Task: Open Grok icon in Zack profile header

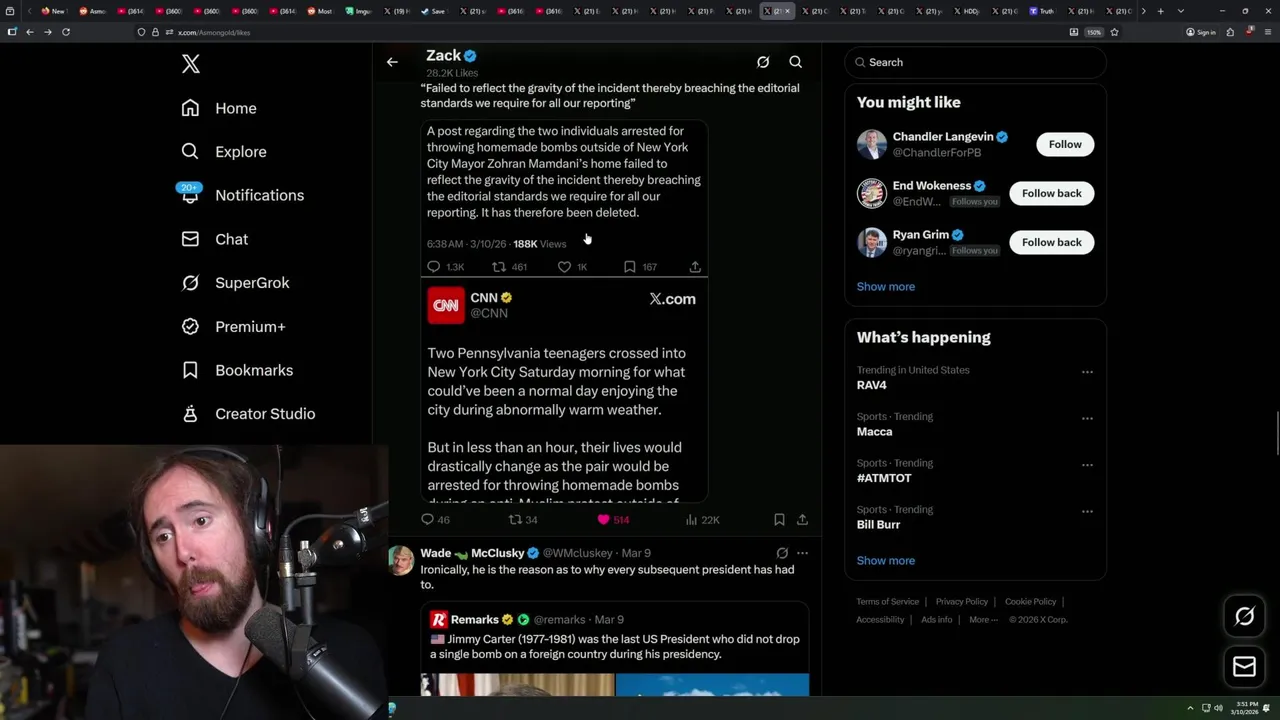Action: [x=763, y=62]
